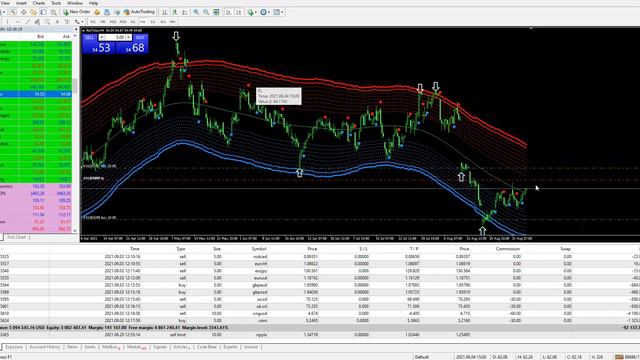
Task: Open the Periods clock icon
Action: (x=263, y=12)
